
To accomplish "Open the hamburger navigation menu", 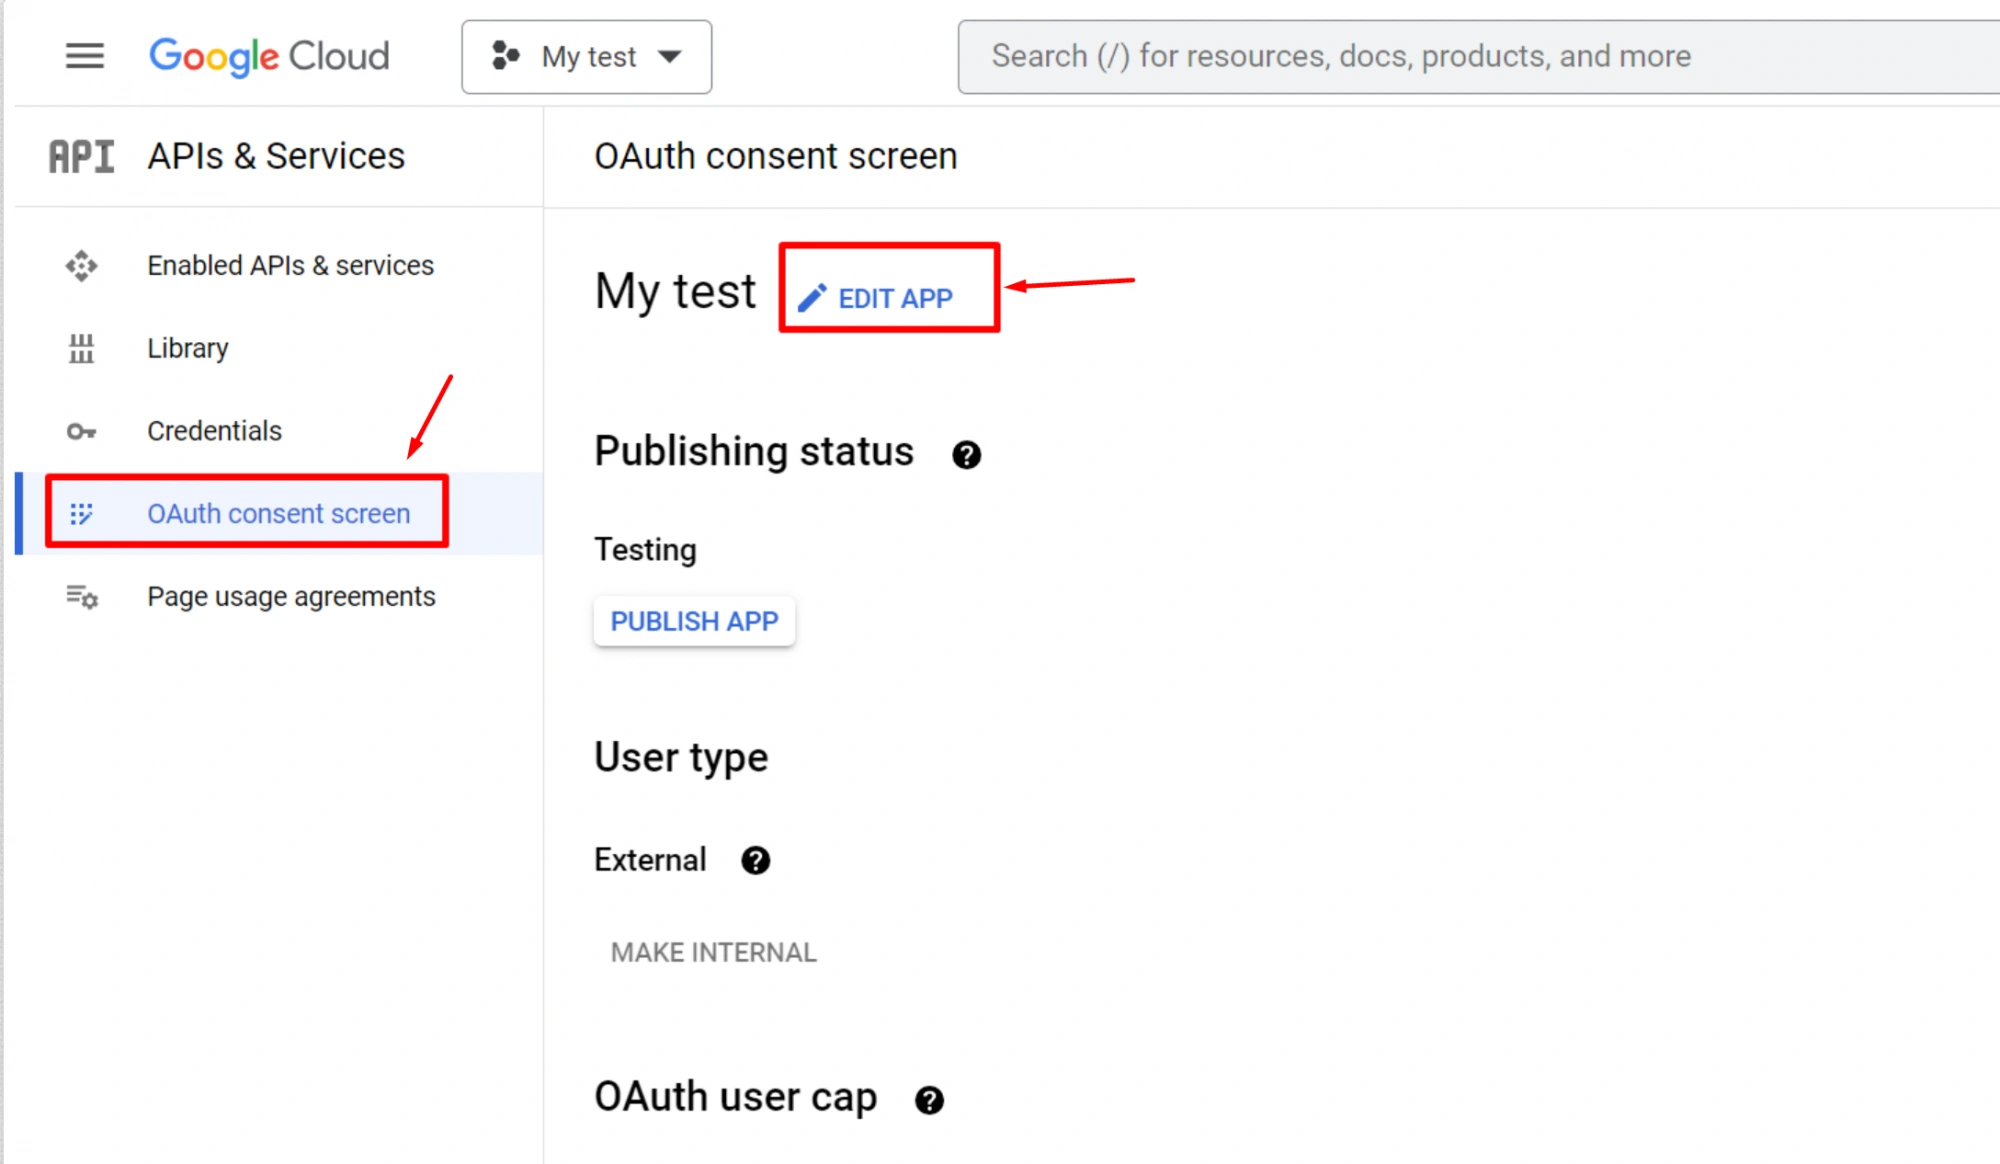I will (x=85, y=56).
